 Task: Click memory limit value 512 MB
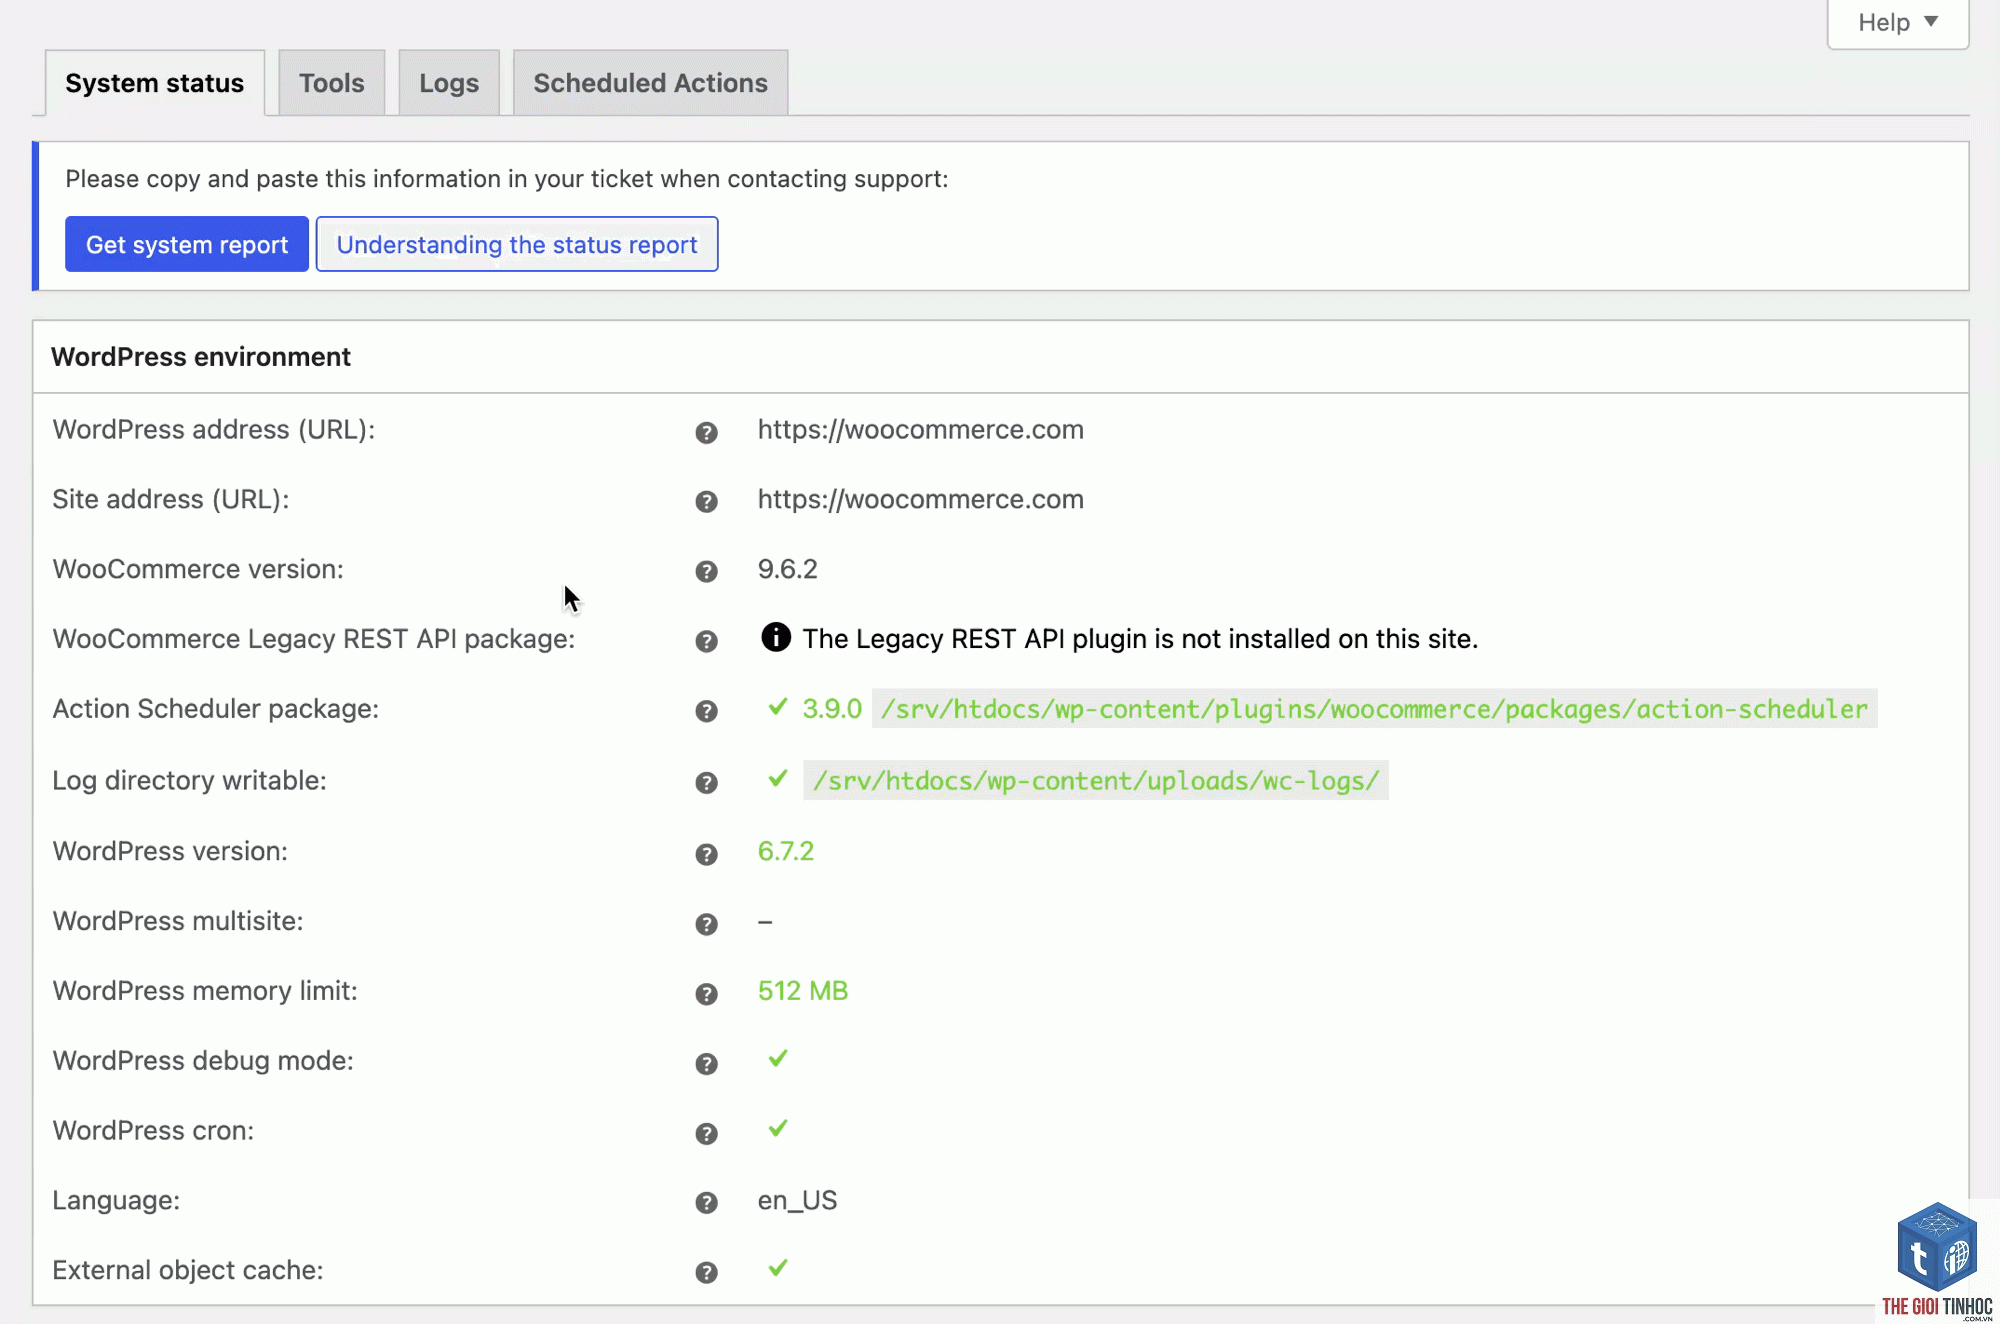pyautogui.click(x=803, y=991)
